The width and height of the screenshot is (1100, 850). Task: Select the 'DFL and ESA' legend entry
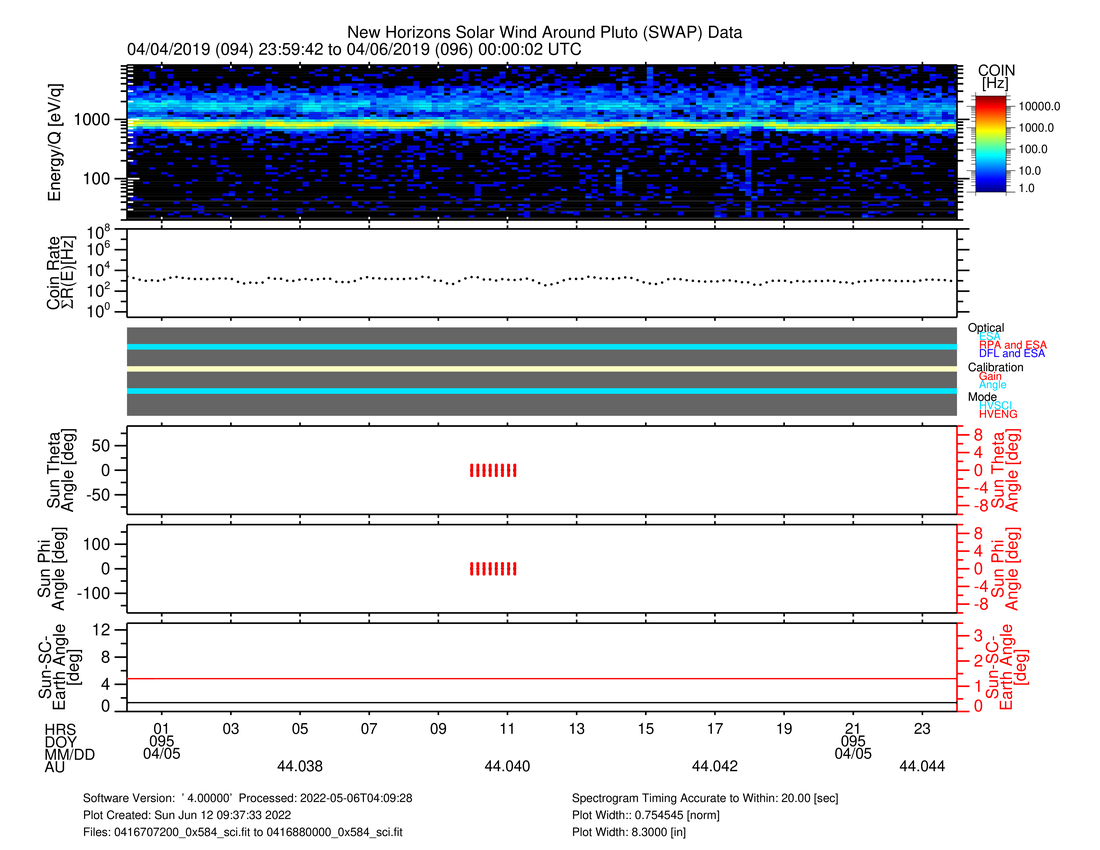(x=1013, y=354)
